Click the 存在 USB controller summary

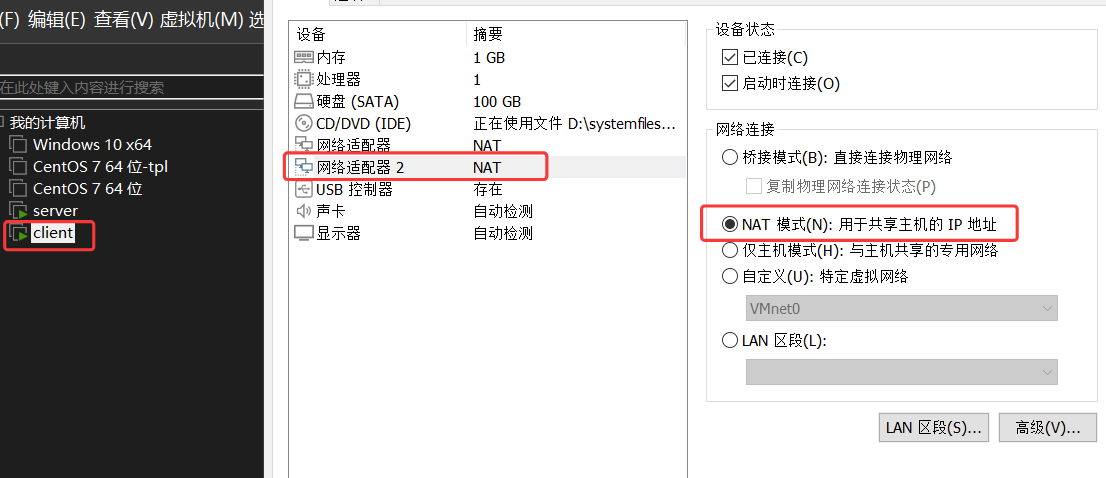point(487,189)
